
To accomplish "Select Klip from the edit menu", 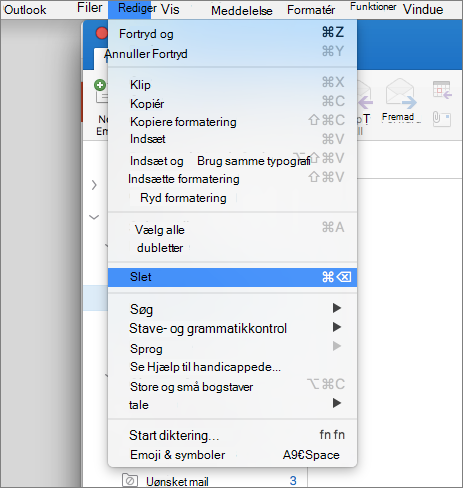I will 232,84.
